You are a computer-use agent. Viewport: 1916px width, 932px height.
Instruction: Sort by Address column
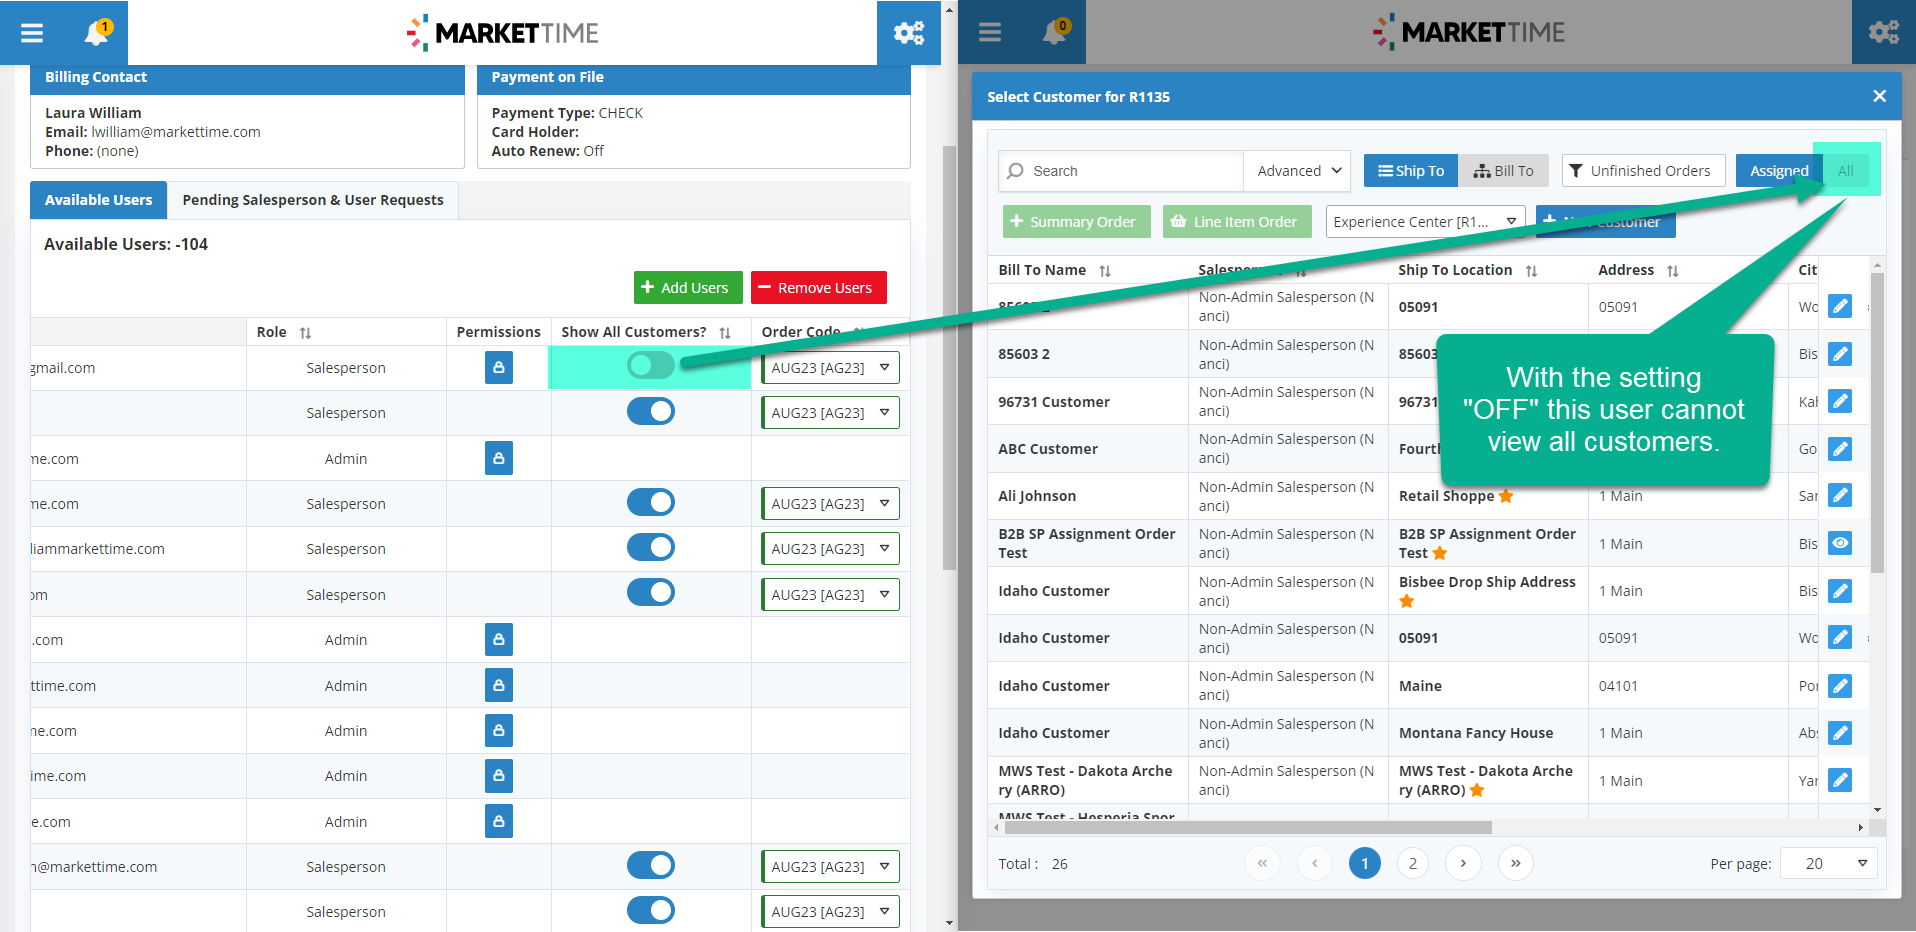1672,271
